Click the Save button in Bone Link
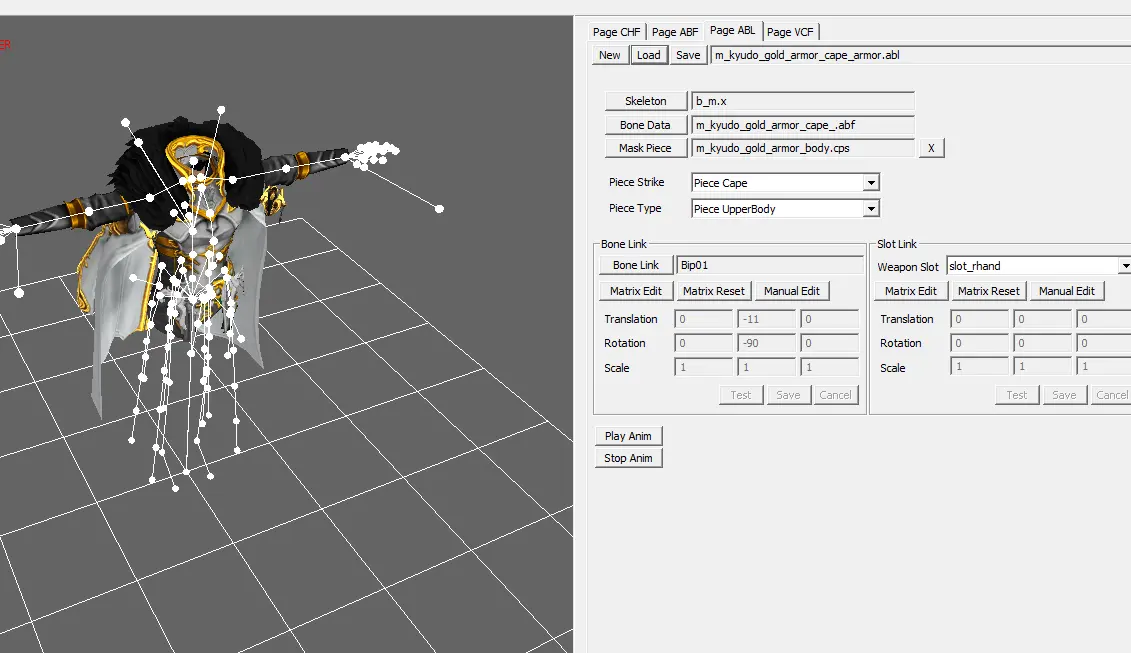 788,395
